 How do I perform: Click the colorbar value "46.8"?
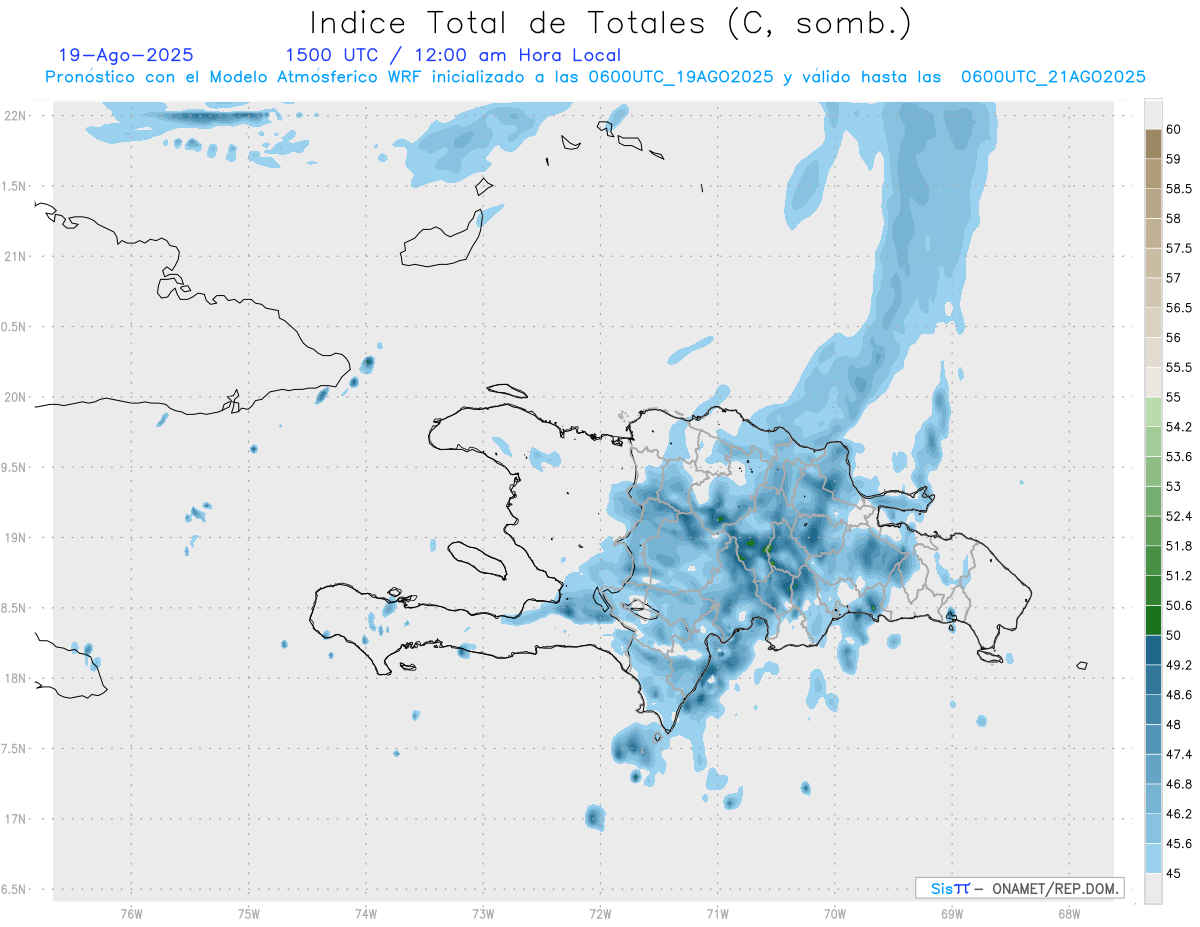pyautogui.click(x=1178, y=784)
